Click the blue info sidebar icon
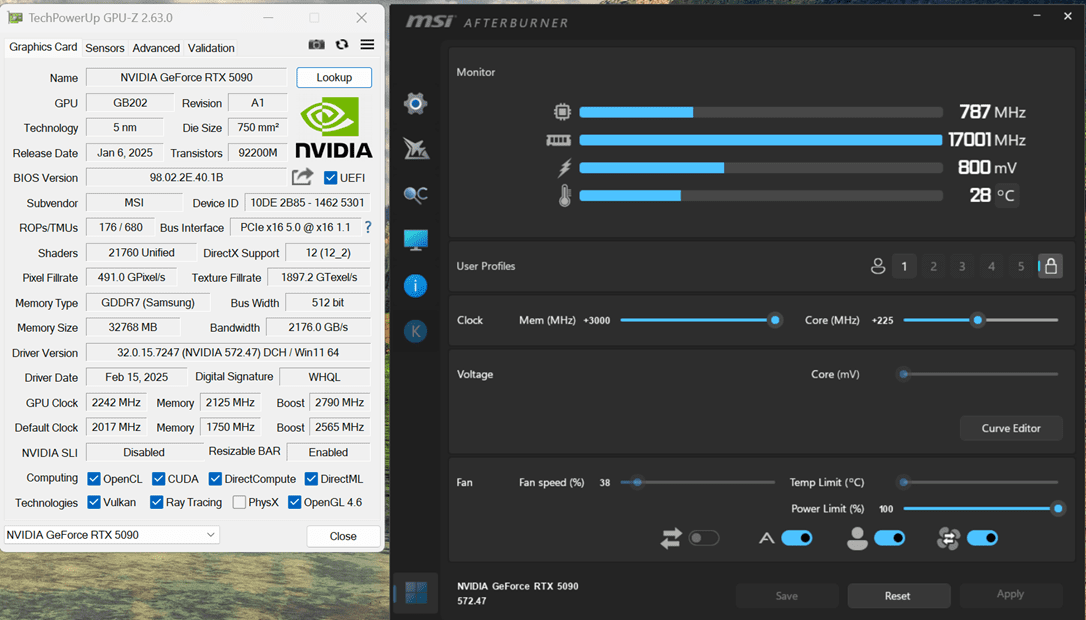1086x620 pixels. [x=416, y=285]
